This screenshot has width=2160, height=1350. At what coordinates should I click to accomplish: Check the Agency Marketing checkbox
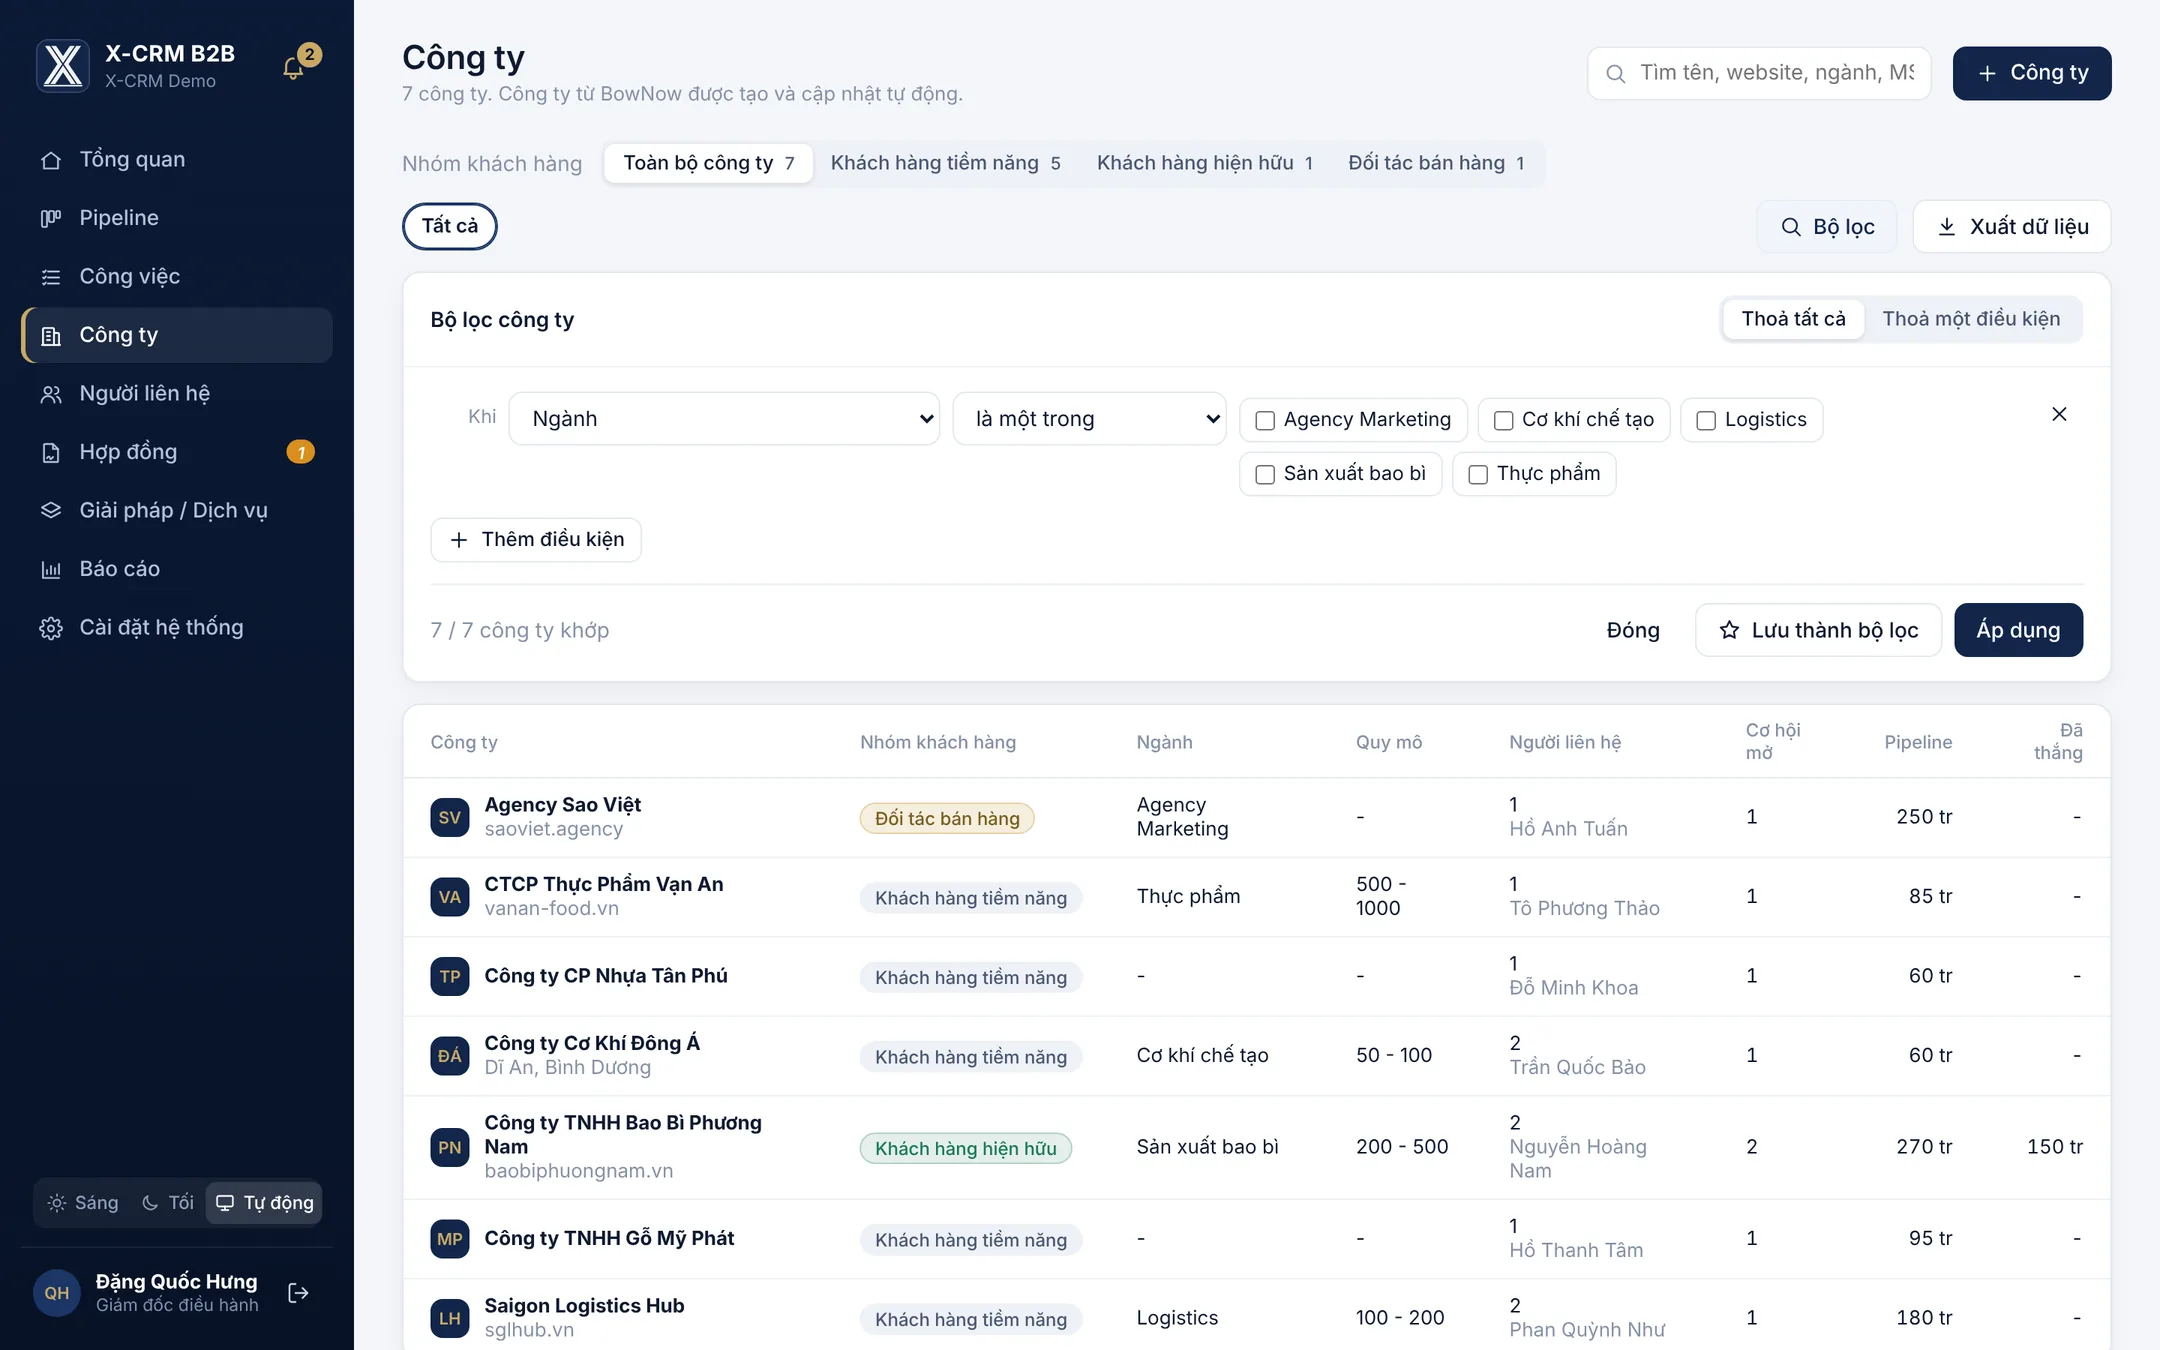[1265, 420]
